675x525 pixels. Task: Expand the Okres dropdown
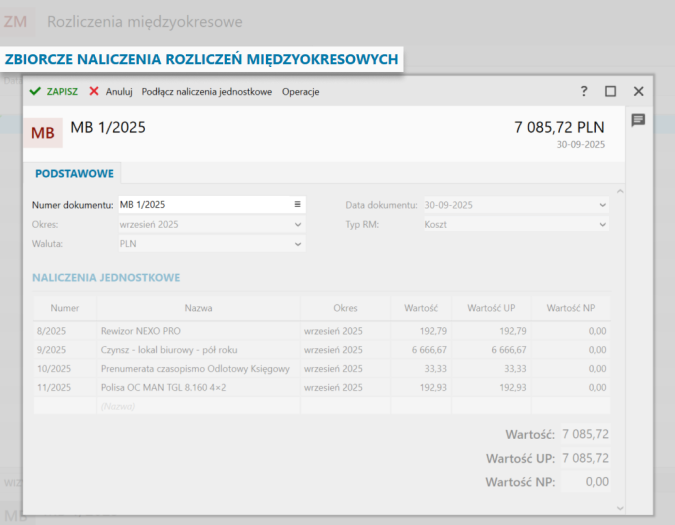297,225
